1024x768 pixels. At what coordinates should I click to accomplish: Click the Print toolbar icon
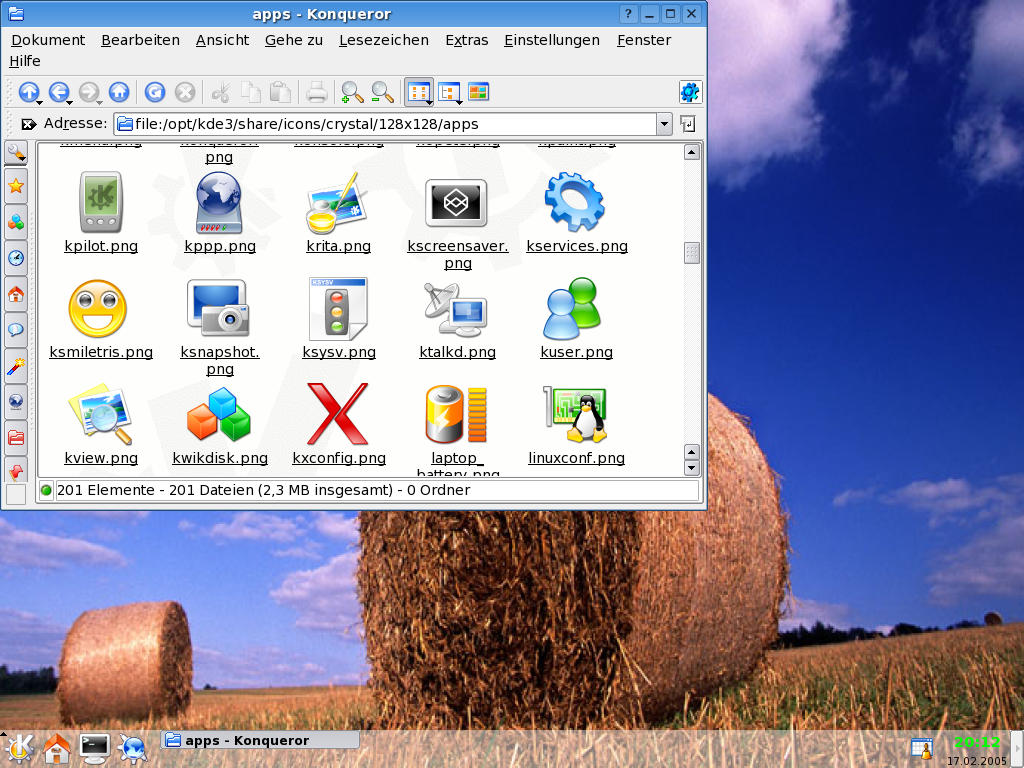317,92
